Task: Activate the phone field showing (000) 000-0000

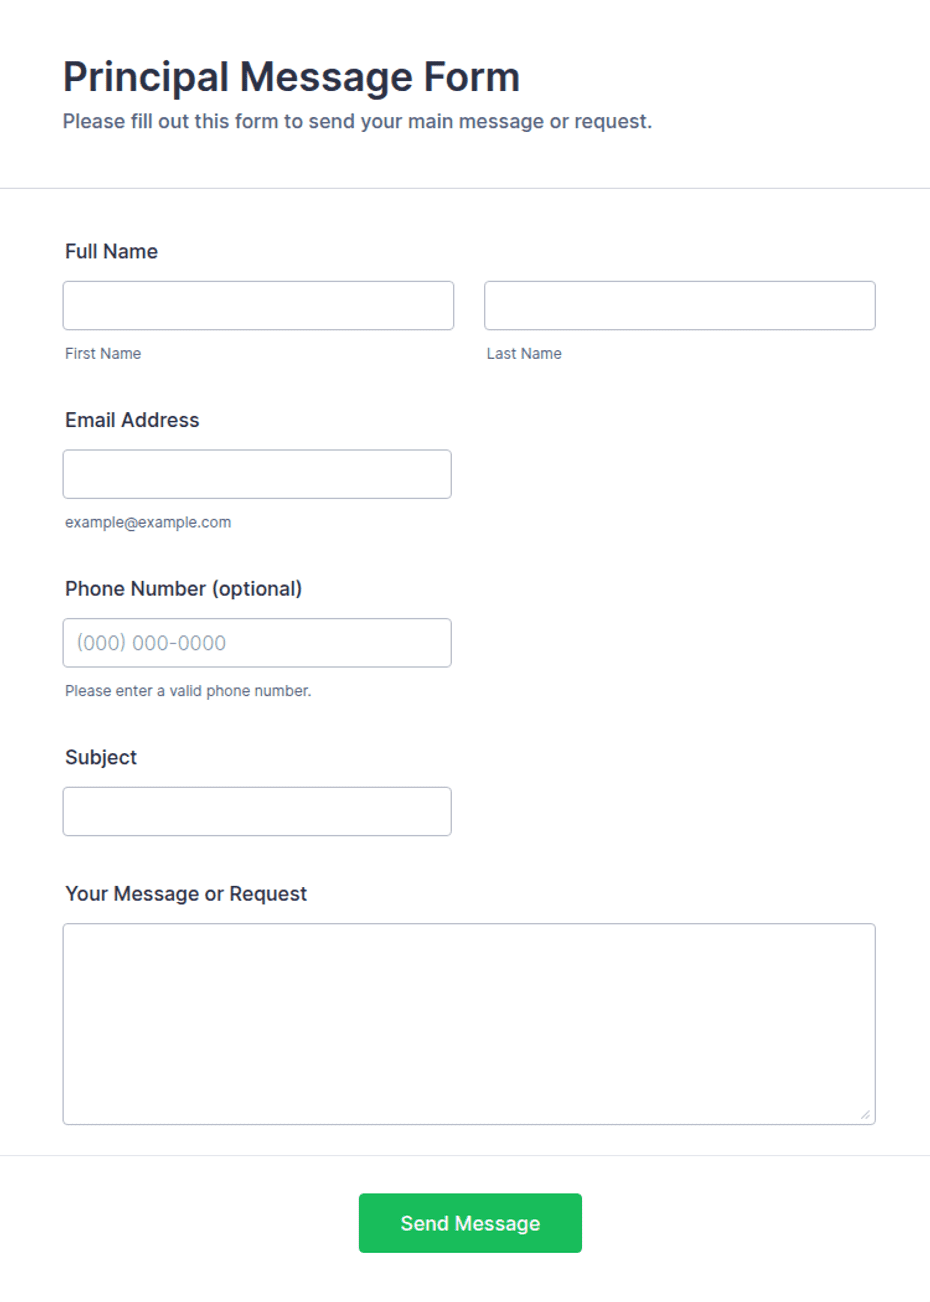Action: pyautogui.click(x=257, y=643)
